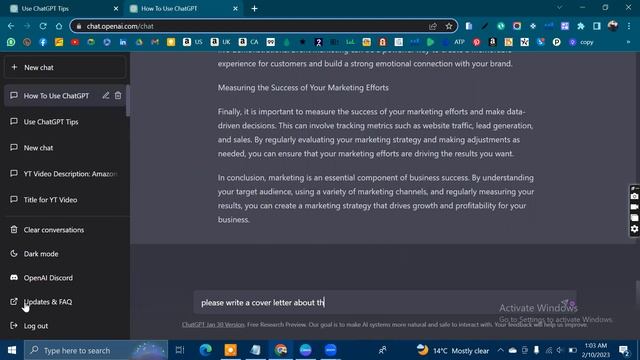The height and width of the screenshot is (360, 640).
Task: Click the camera icon on the side toolbar
Action: [634, 196]
